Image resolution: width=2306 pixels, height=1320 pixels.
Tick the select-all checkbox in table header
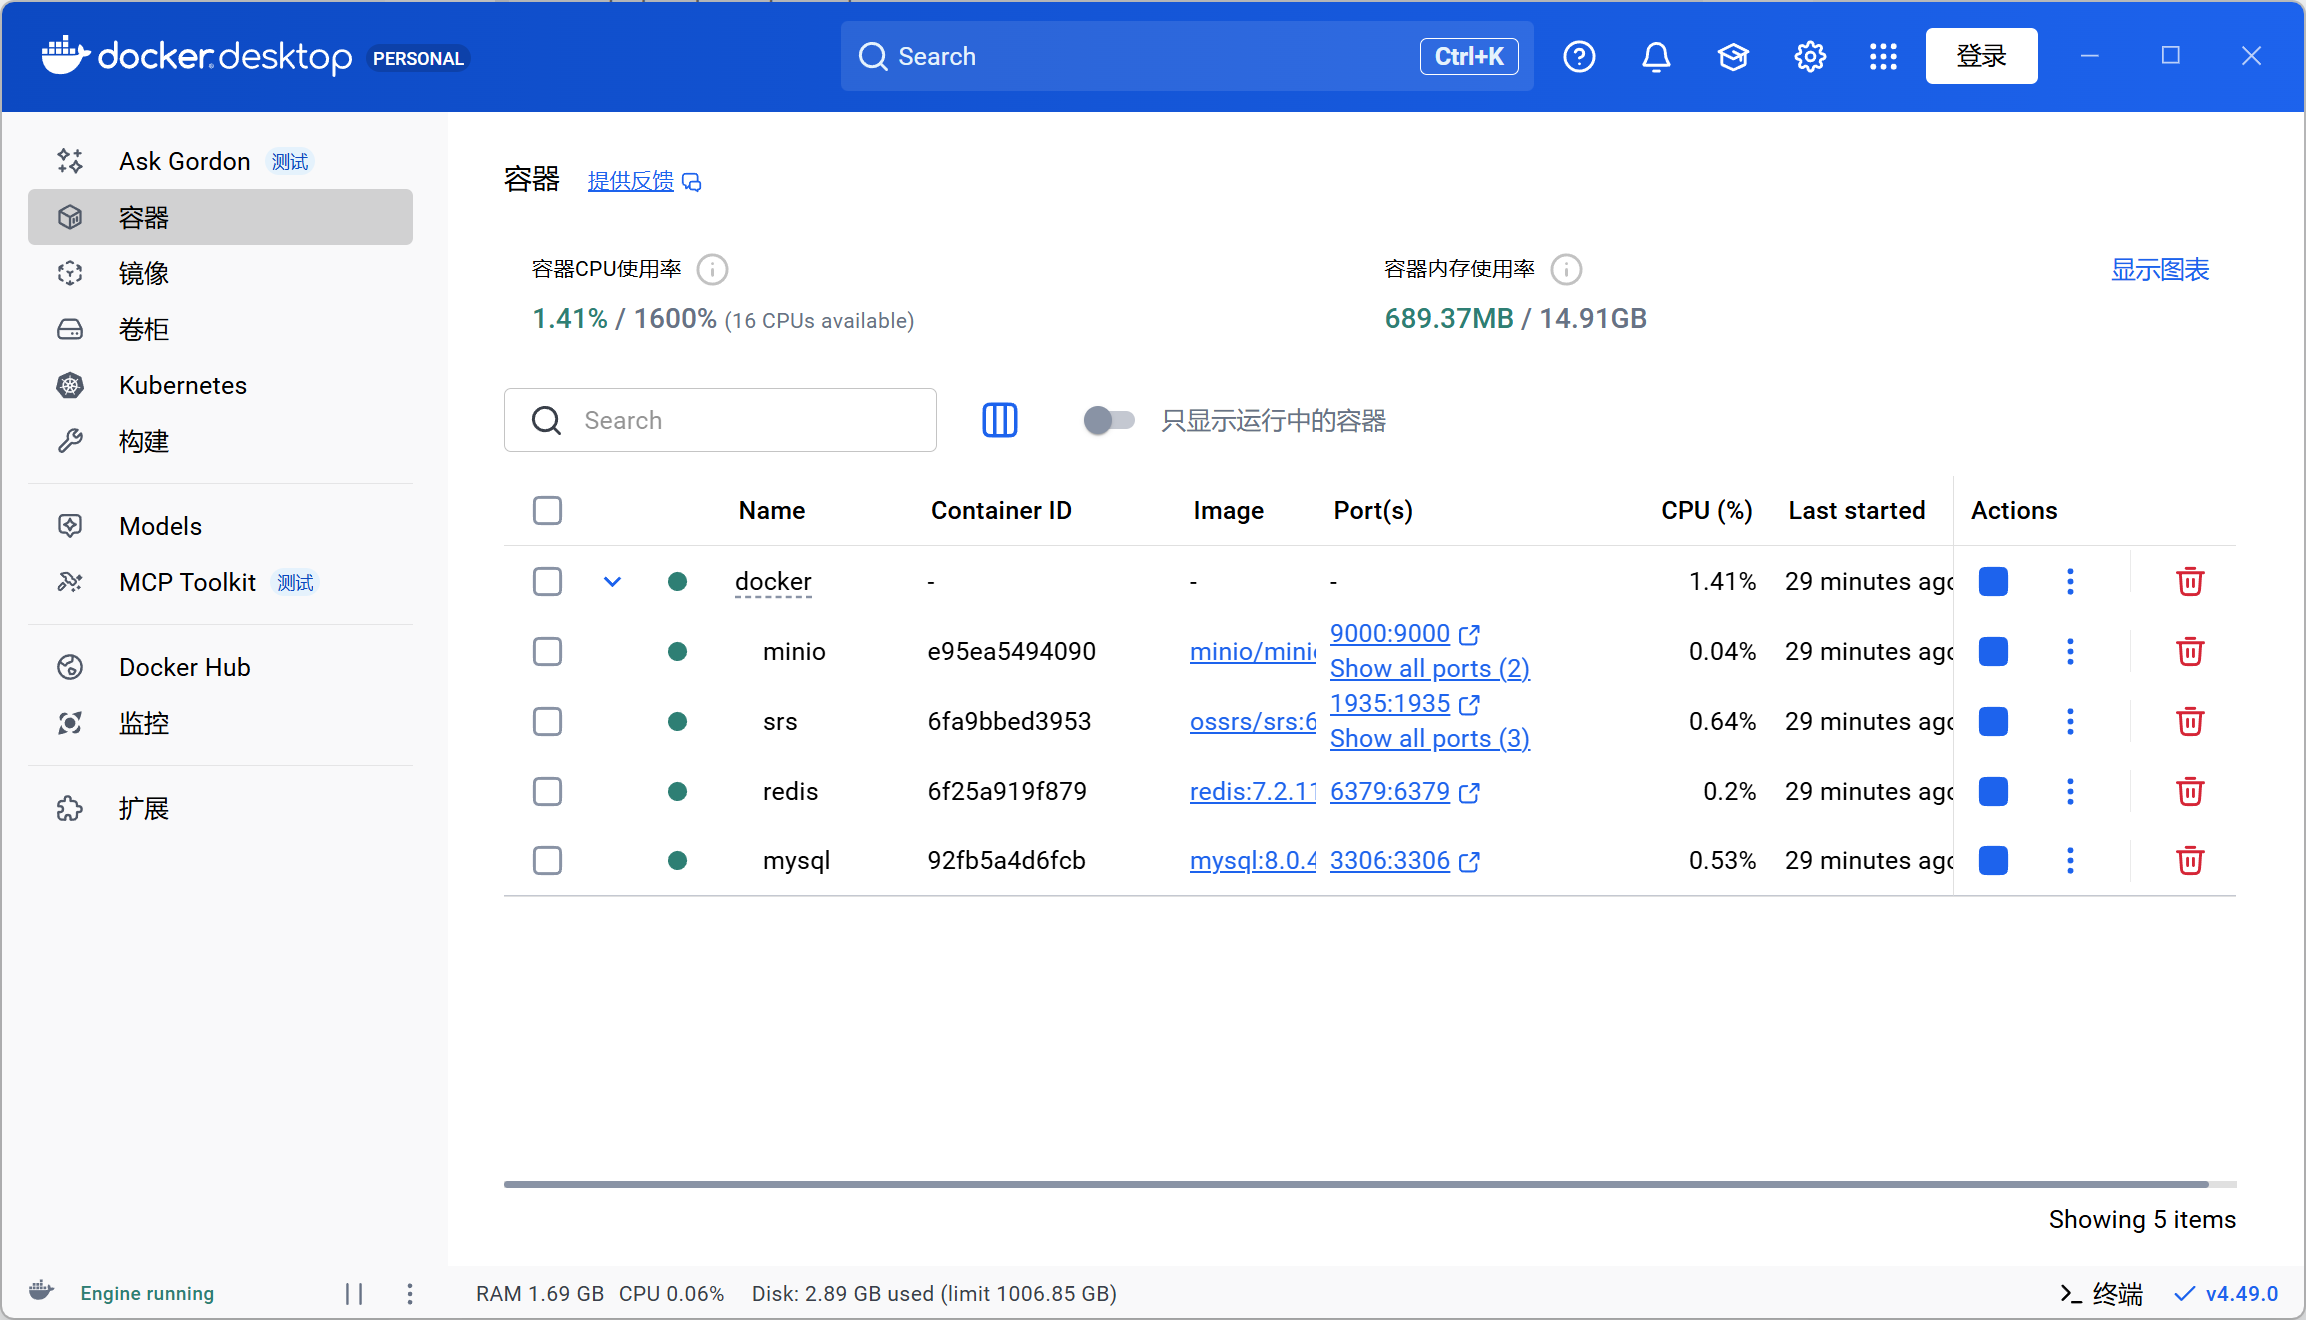547,510
